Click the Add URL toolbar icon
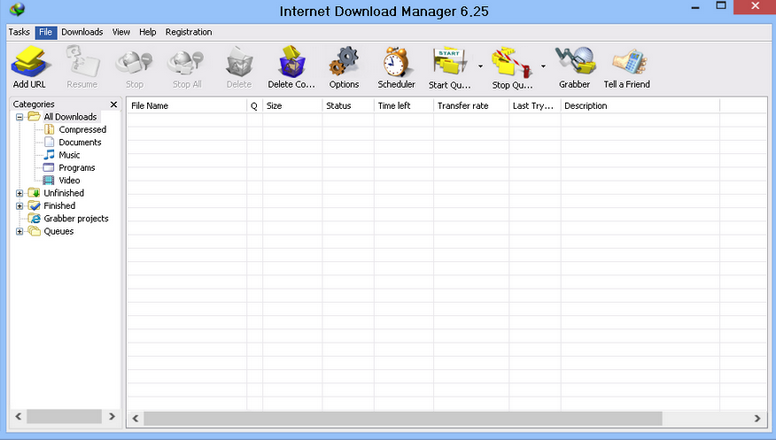The height and width of the screenshot is (440, 776). click(30, 62)
